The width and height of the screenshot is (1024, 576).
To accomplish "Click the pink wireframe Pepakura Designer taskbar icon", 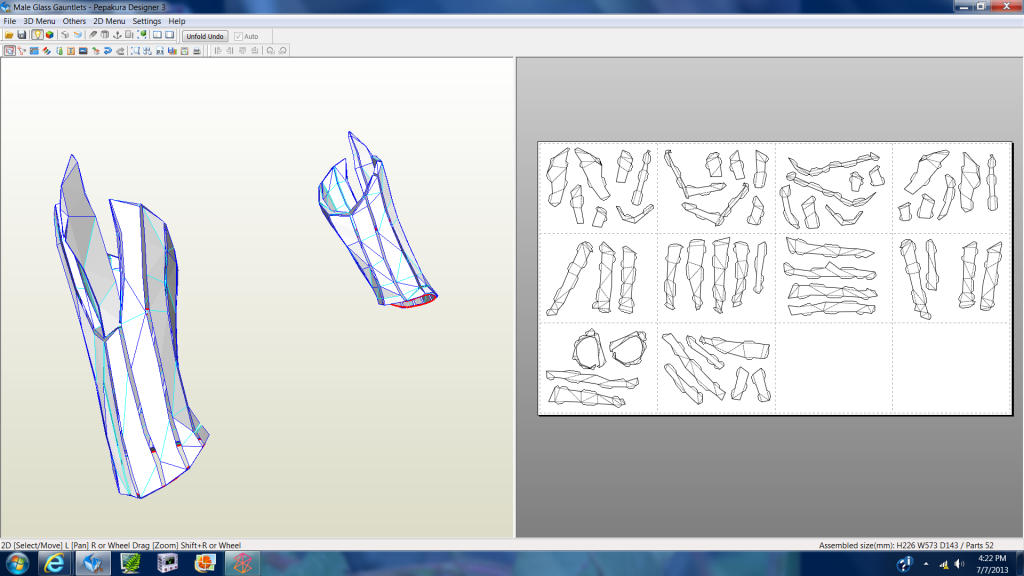I will coord(242,563).
